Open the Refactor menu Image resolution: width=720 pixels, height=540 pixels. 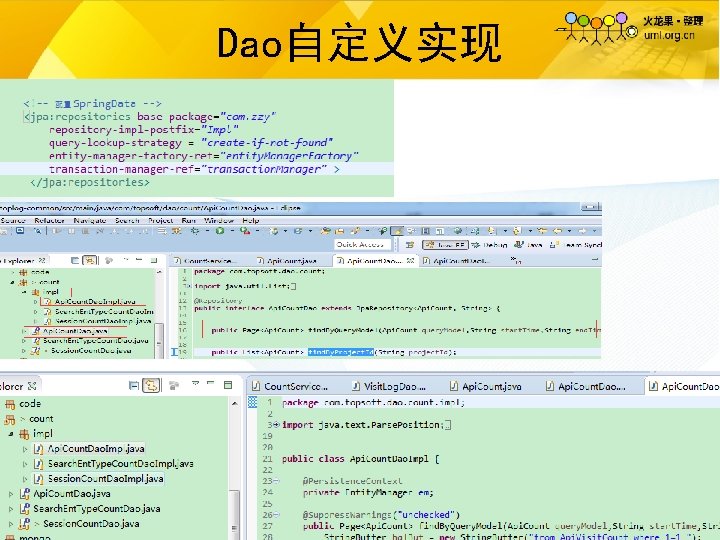tap(49, 220)
